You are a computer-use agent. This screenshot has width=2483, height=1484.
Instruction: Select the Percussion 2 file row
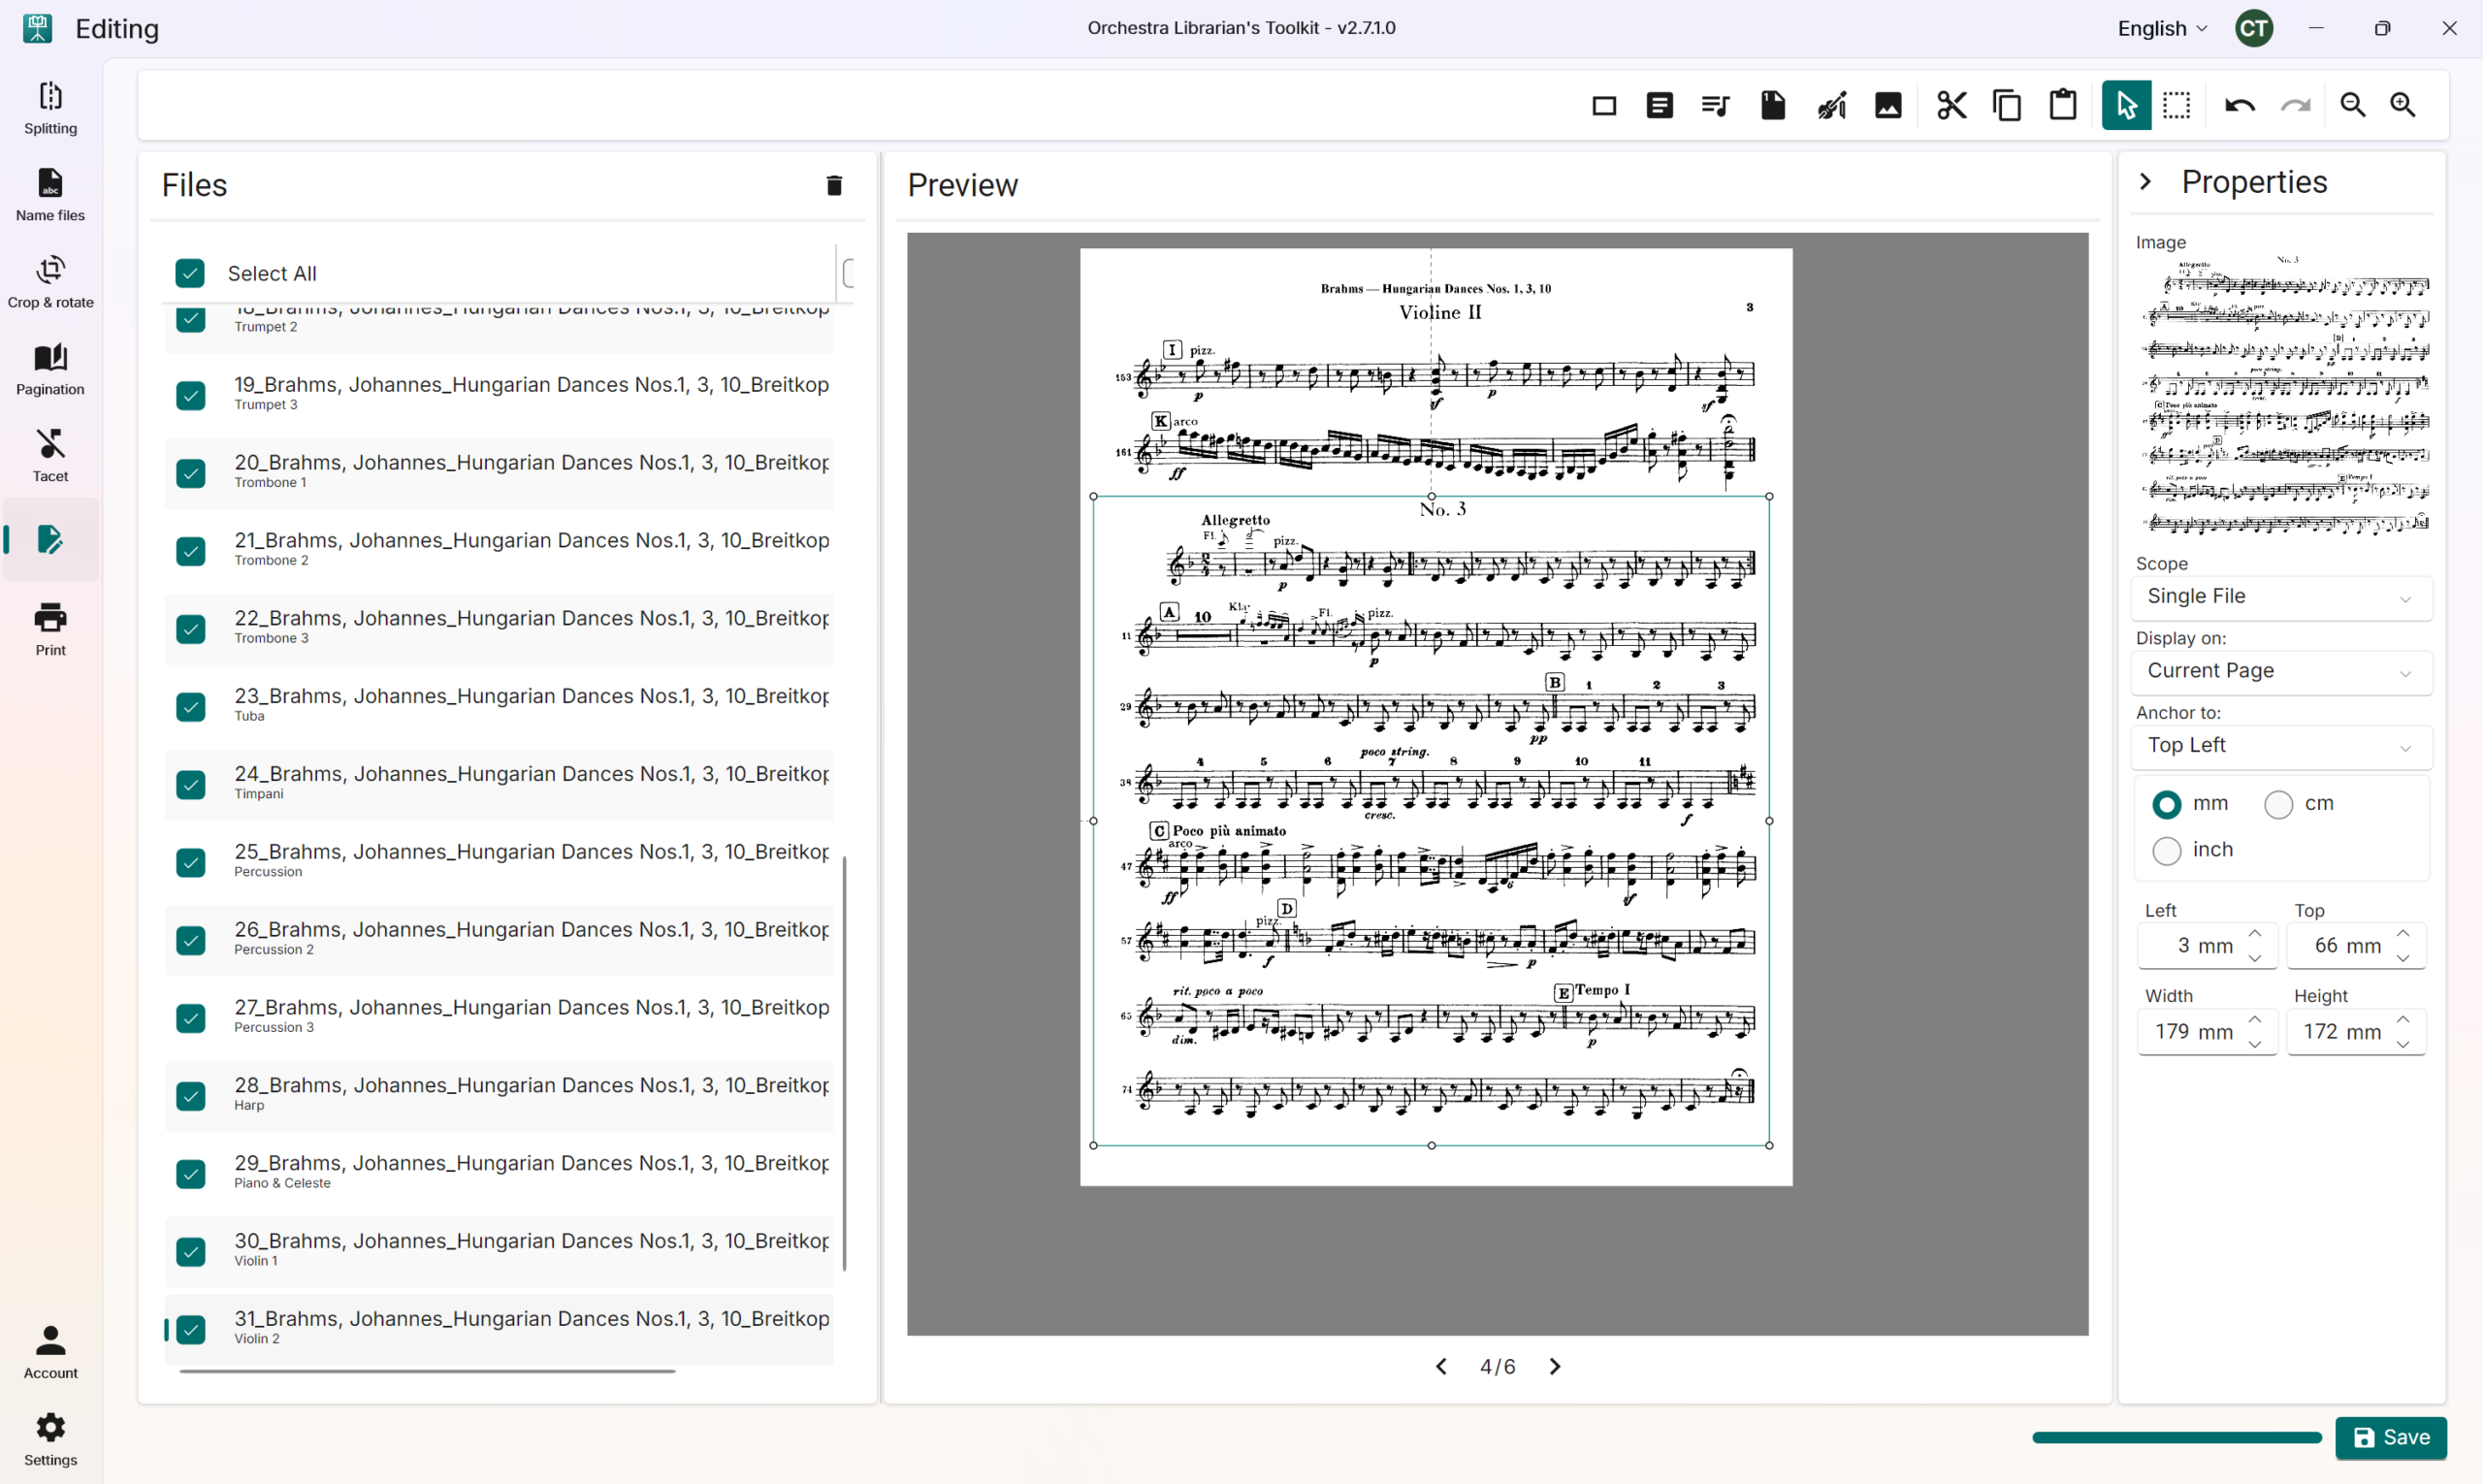[499, 940]
